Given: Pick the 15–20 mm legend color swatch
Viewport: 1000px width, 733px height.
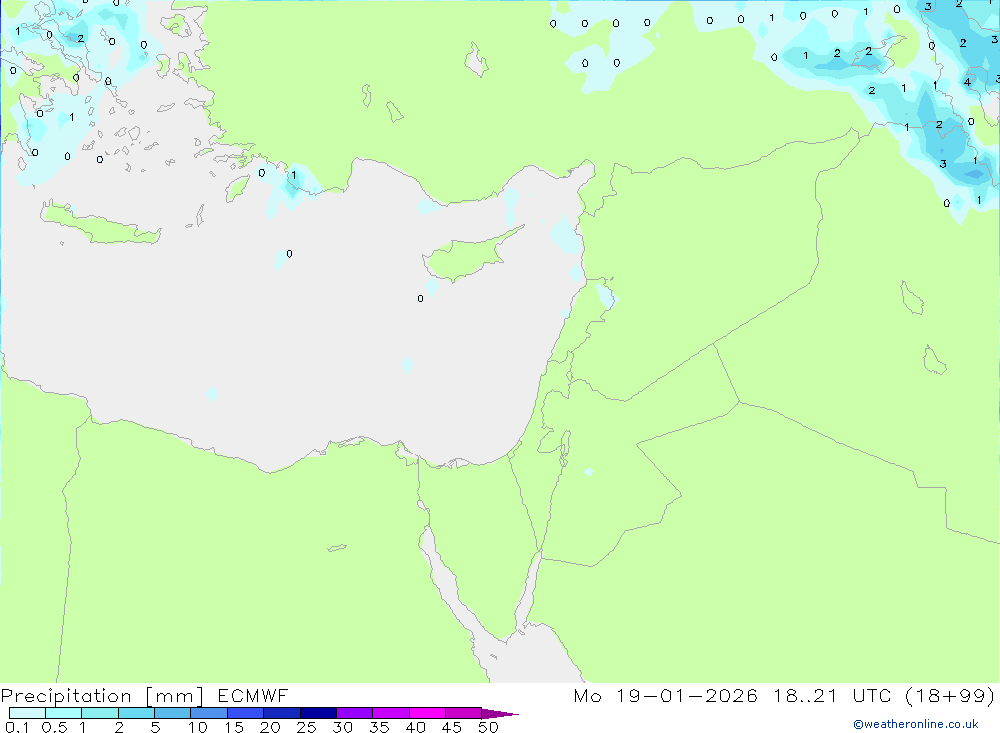Looking at the screenshot, I should [x=245, y=713].
